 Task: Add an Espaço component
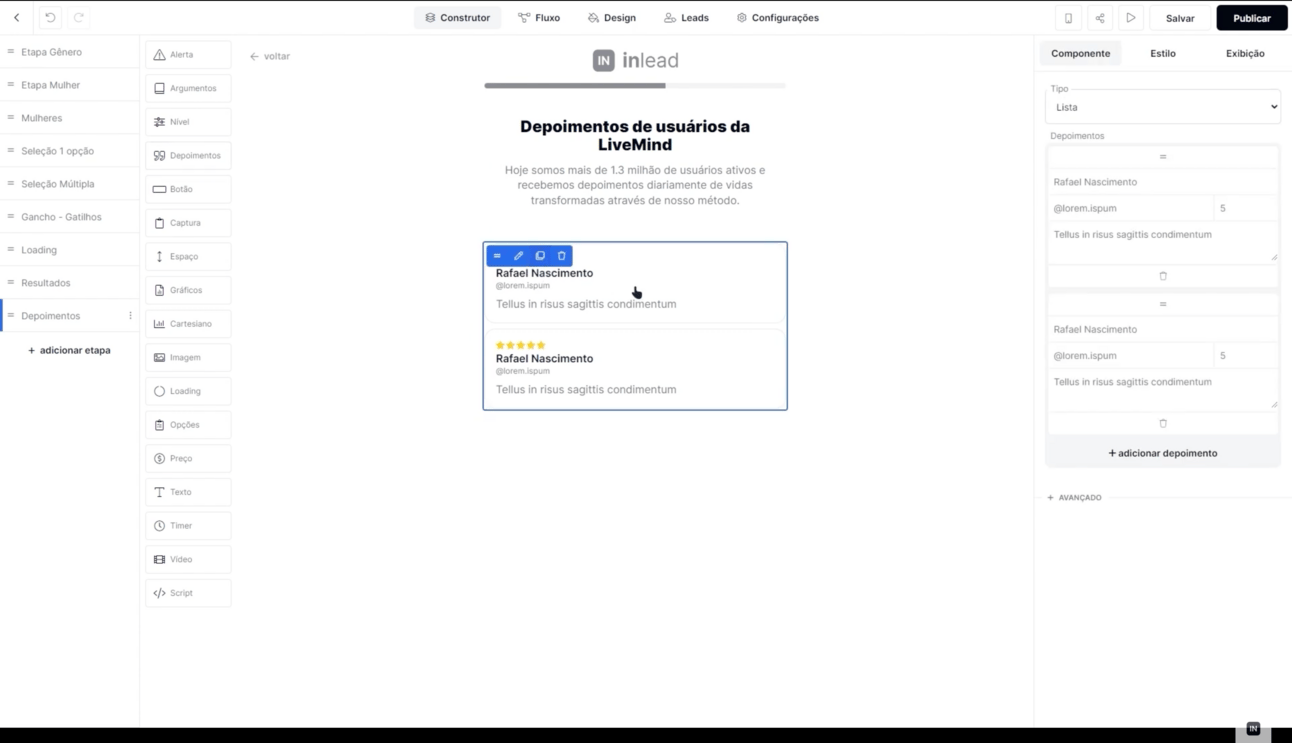[x=188, y=257]
